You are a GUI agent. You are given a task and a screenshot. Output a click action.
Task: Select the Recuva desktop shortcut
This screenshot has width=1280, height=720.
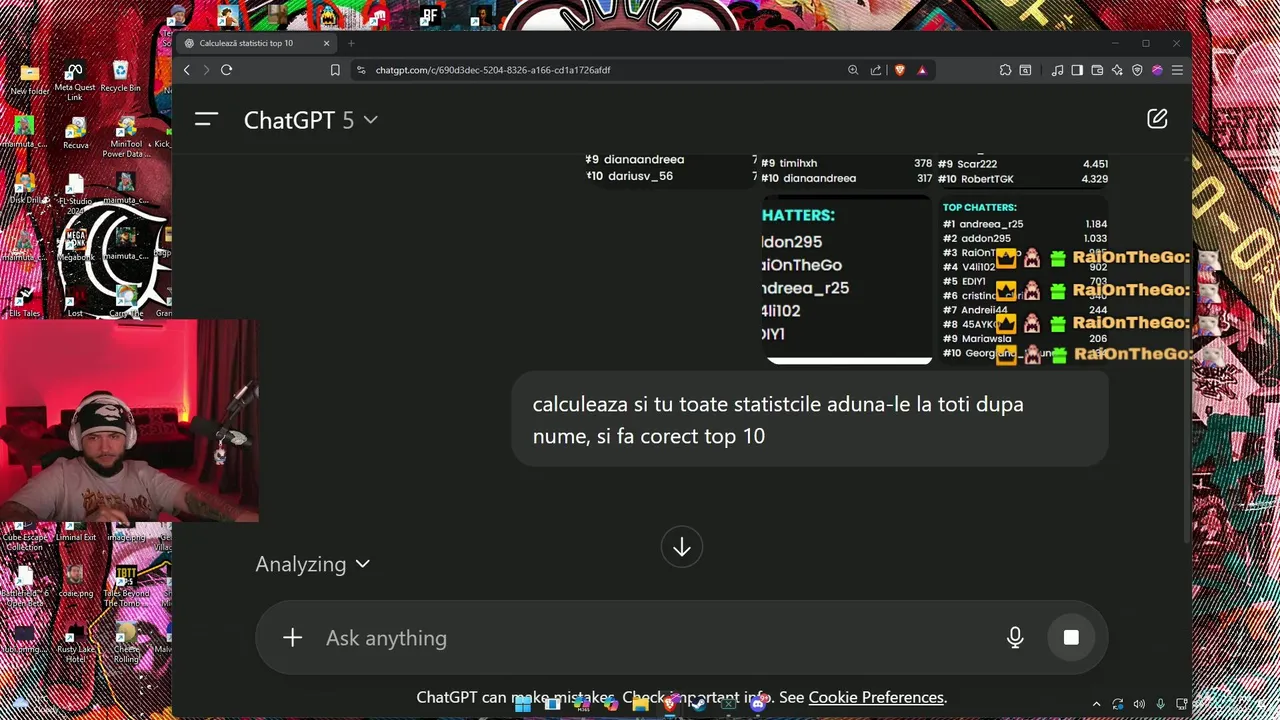[x=75, y=135]
